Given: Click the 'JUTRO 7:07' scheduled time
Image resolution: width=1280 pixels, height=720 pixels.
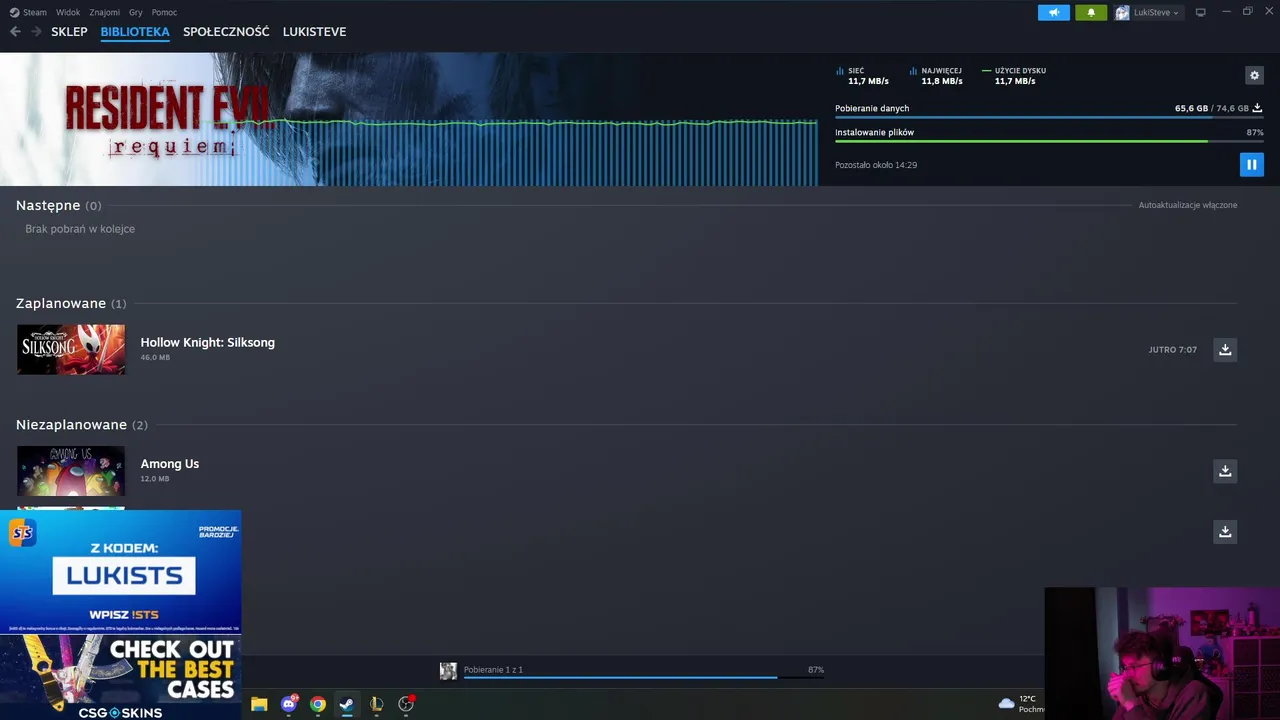Looking at the screenshot, I should pyautogui.click(x=1173, y=350).
